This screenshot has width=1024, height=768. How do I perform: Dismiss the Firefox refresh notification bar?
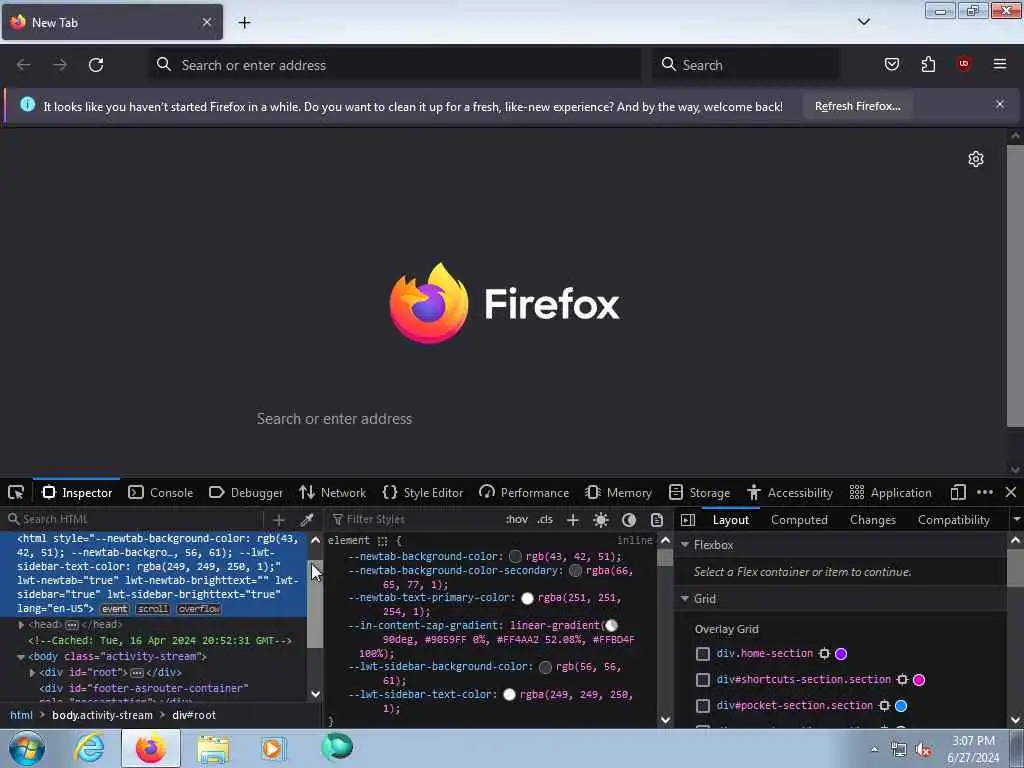click(1000, 104)
